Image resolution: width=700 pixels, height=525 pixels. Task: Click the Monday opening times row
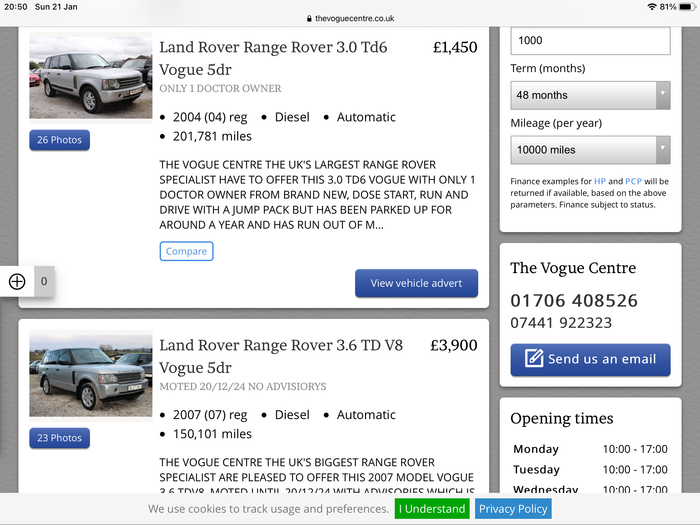[590, 449]
